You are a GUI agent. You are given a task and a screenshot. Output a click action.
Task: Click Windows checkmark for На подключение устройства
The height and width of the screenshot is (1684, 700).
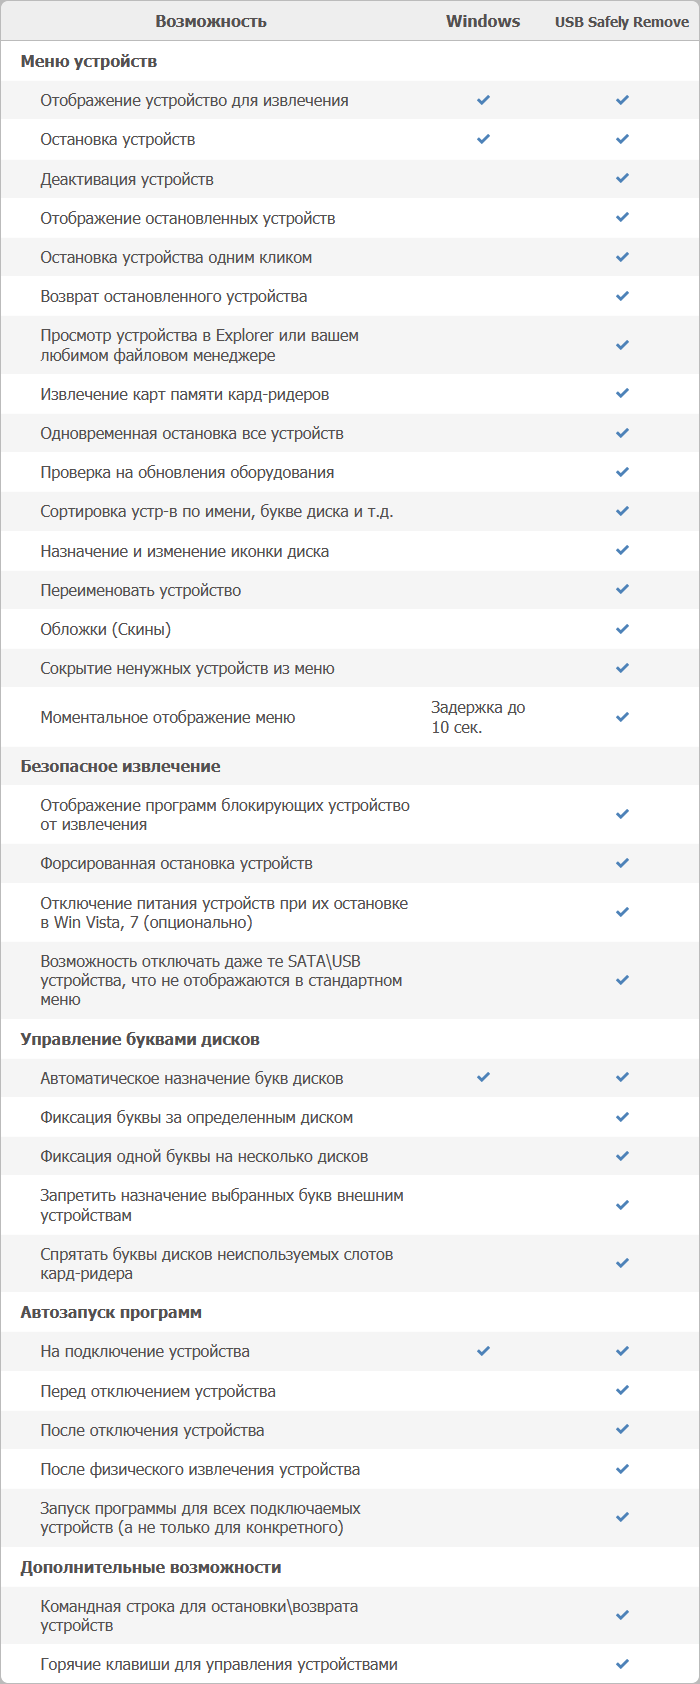click(x=483, y=1351)
